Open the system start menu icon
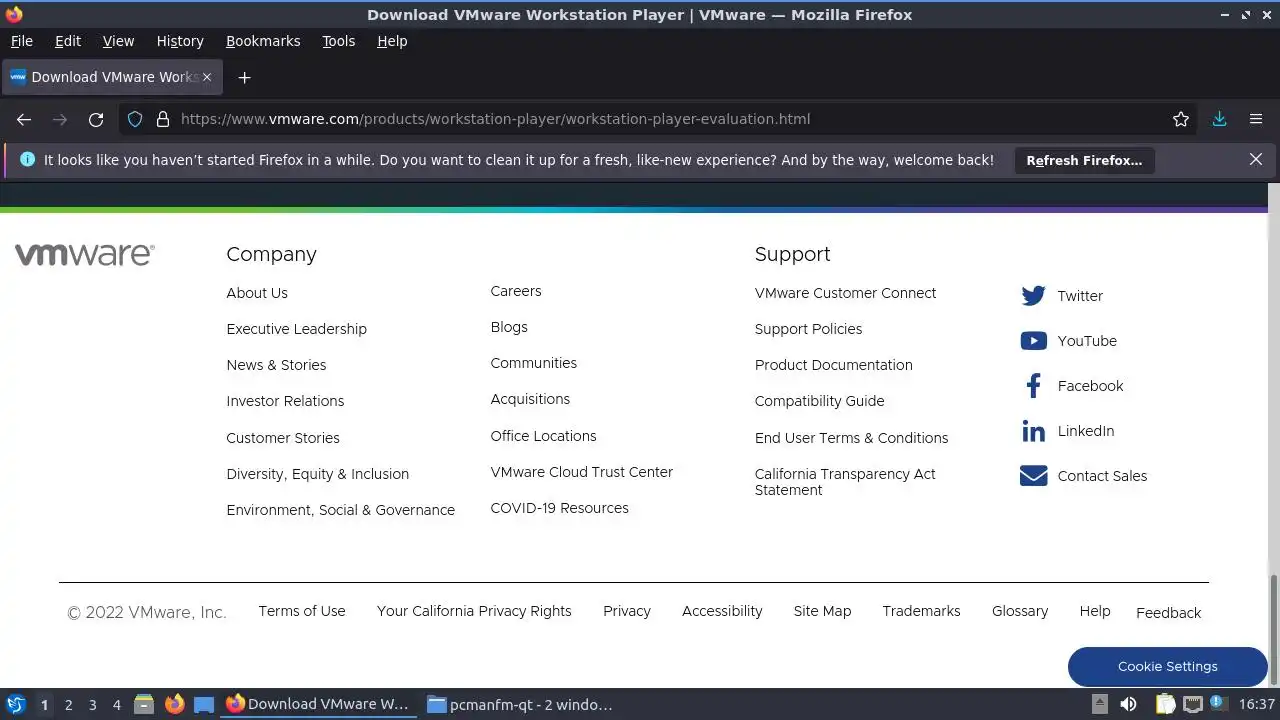This screenshot has height=720, width=1280. tap(15, 704)
